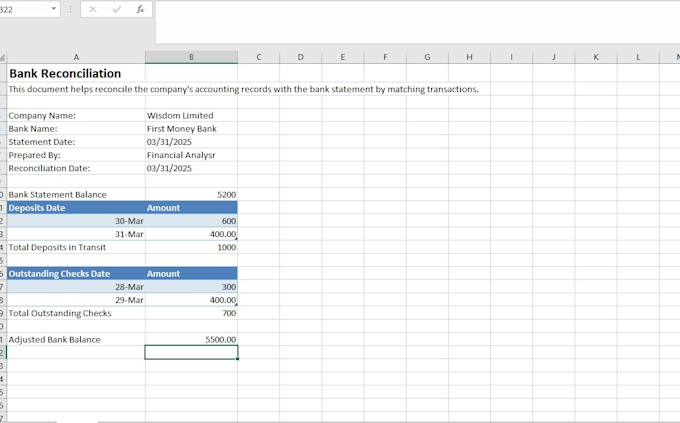Select the 'First Money Bank' cell
This screenshot has width=680, height=423.
[191, 129]
